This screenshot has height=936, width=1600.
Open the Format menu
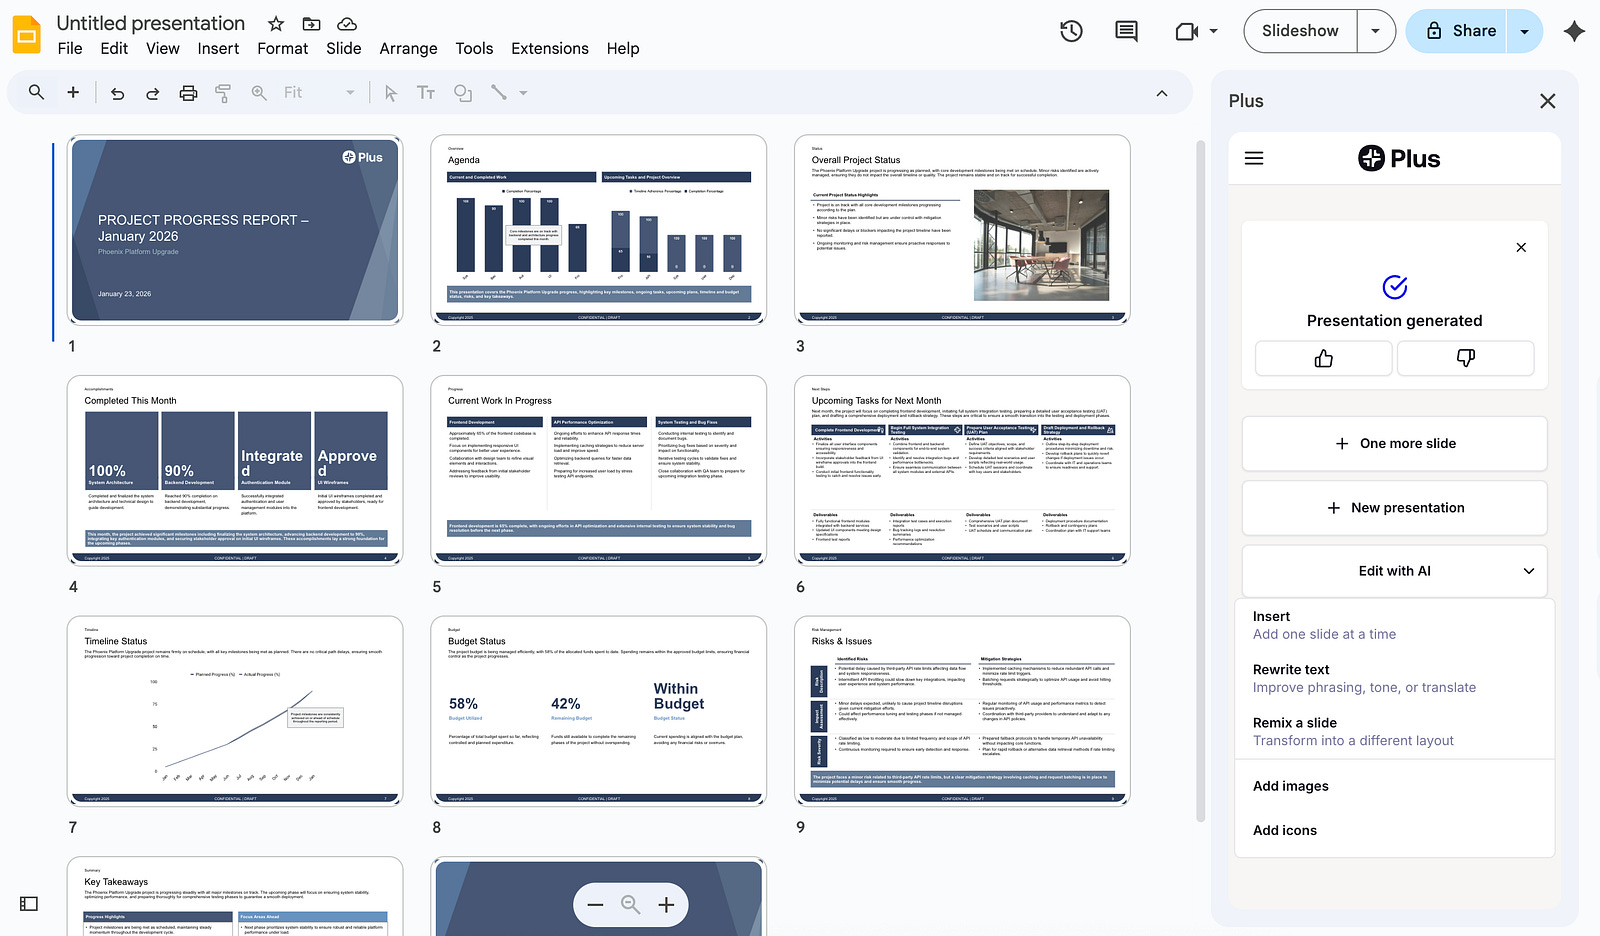[x=283, y=48]
